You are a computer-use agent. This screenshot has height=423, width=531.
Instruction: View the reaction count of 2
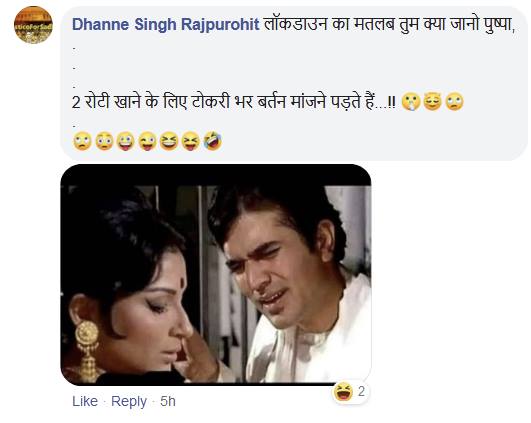(x=361, y=392)
